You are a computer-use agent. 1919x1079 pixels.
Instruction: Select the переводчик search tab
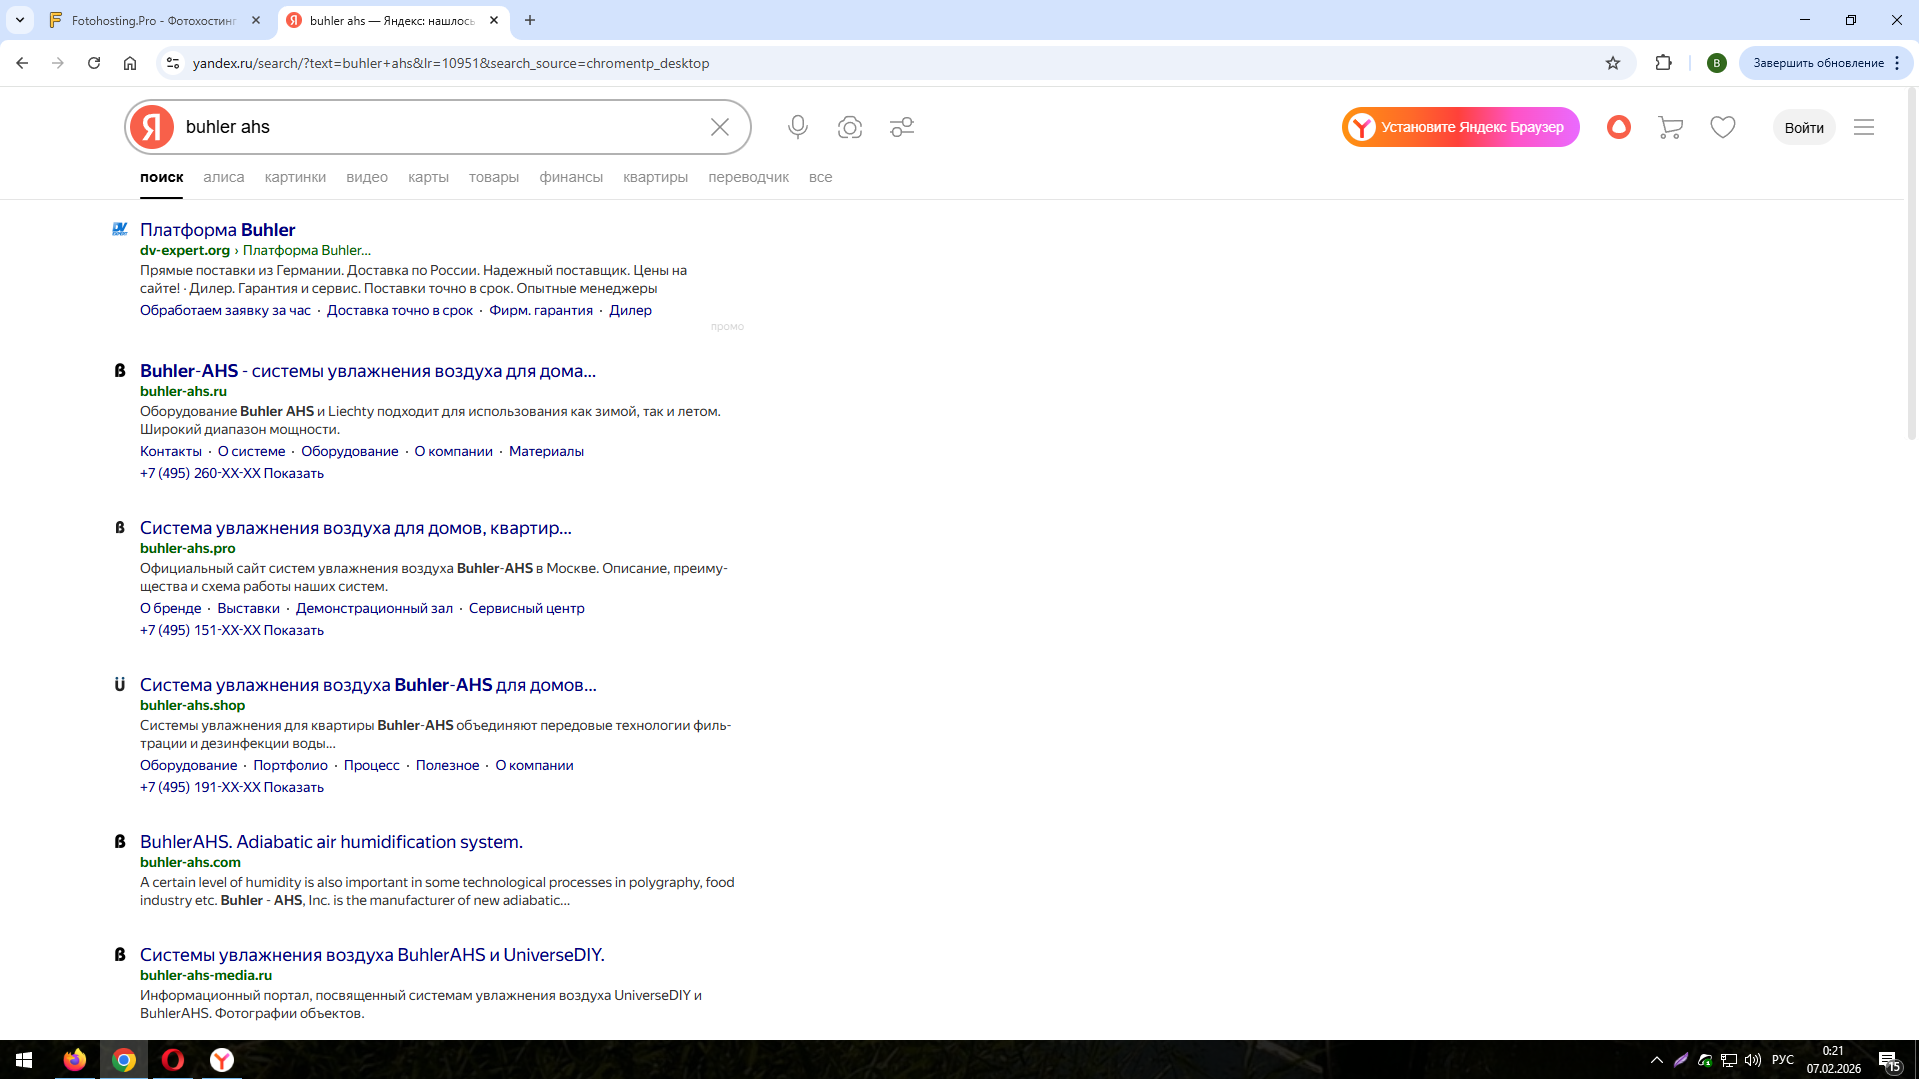(749, 177)
